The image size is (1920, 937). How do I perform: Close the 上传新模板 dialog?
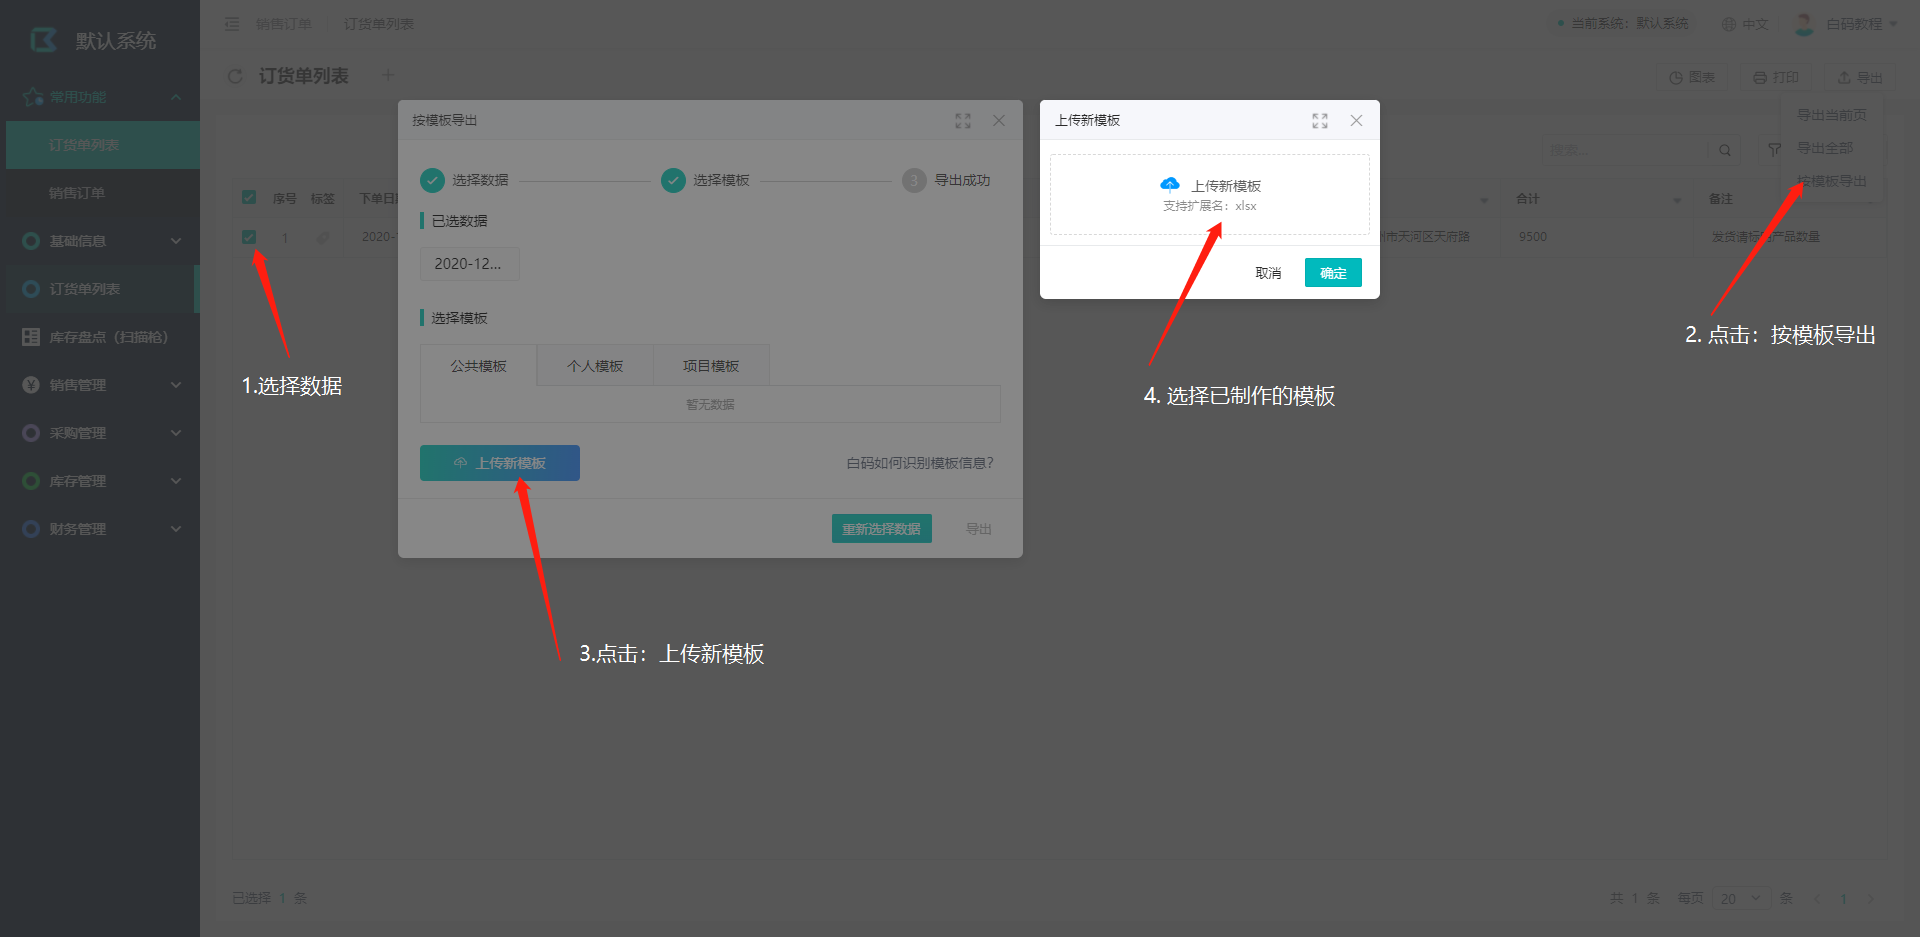tap(1356, 120)
